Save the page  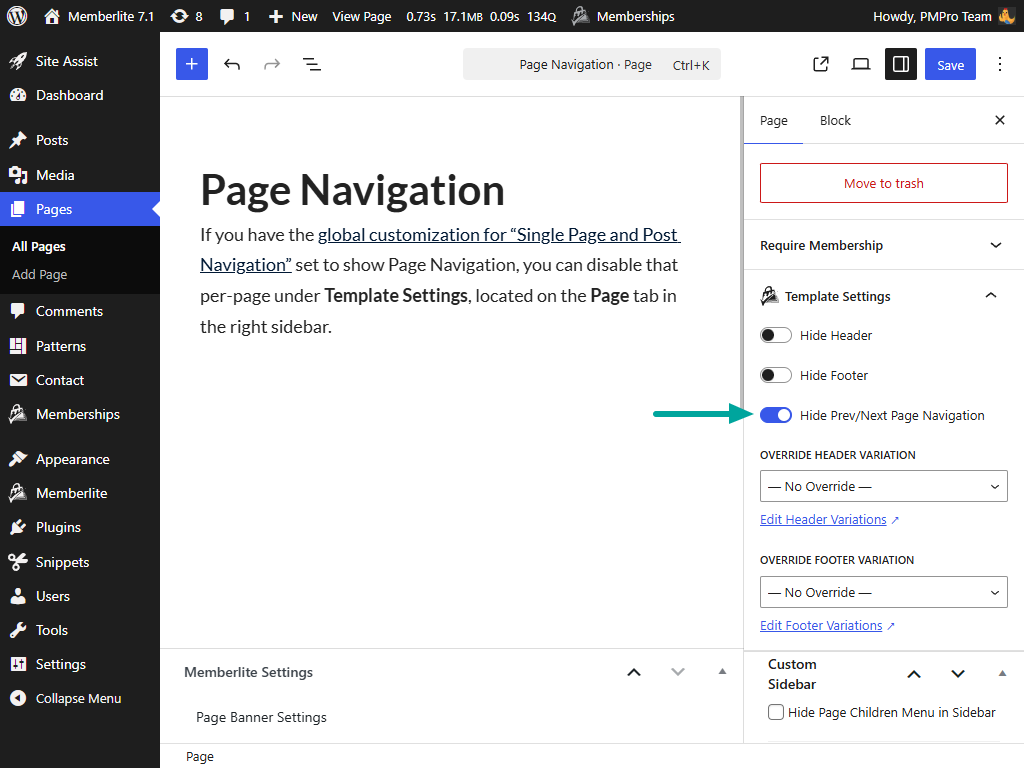coord(950,64)
